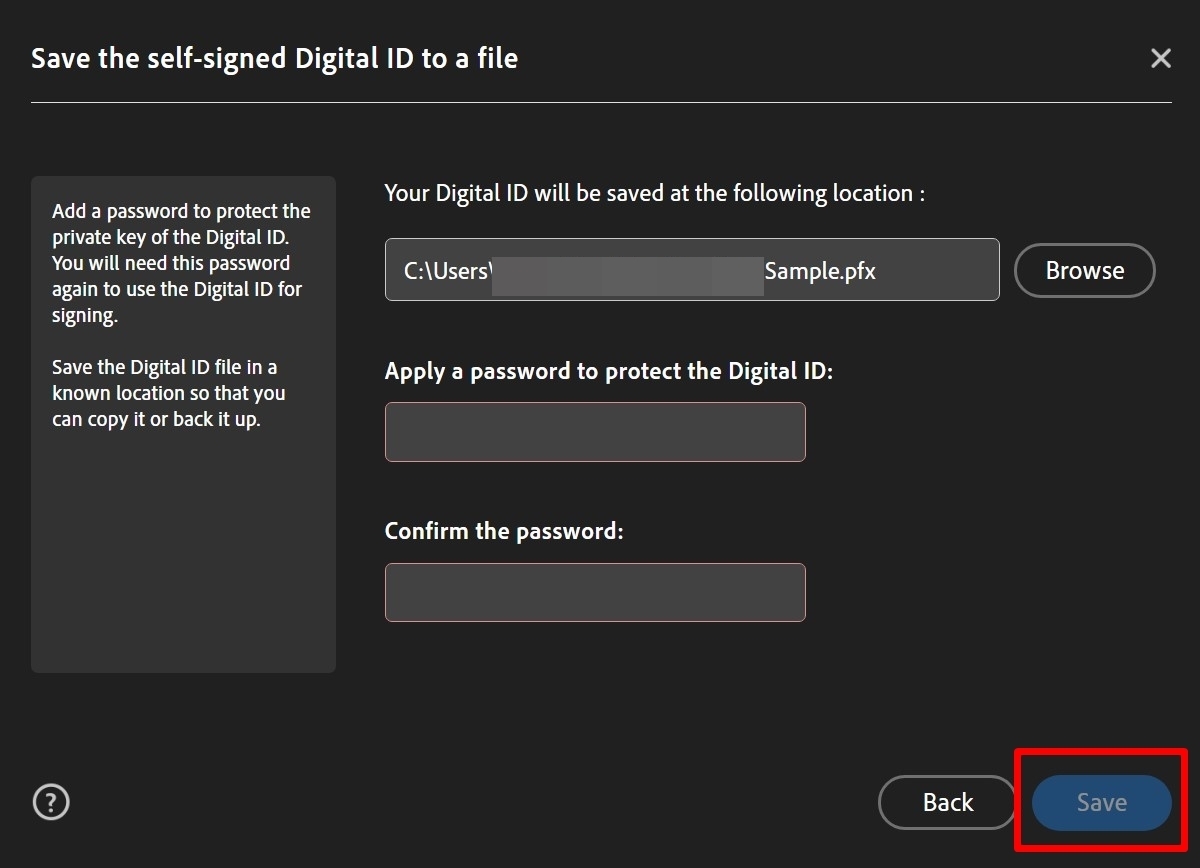
Task: Select the Sample.pfx file path field
Action: [692, 270]
